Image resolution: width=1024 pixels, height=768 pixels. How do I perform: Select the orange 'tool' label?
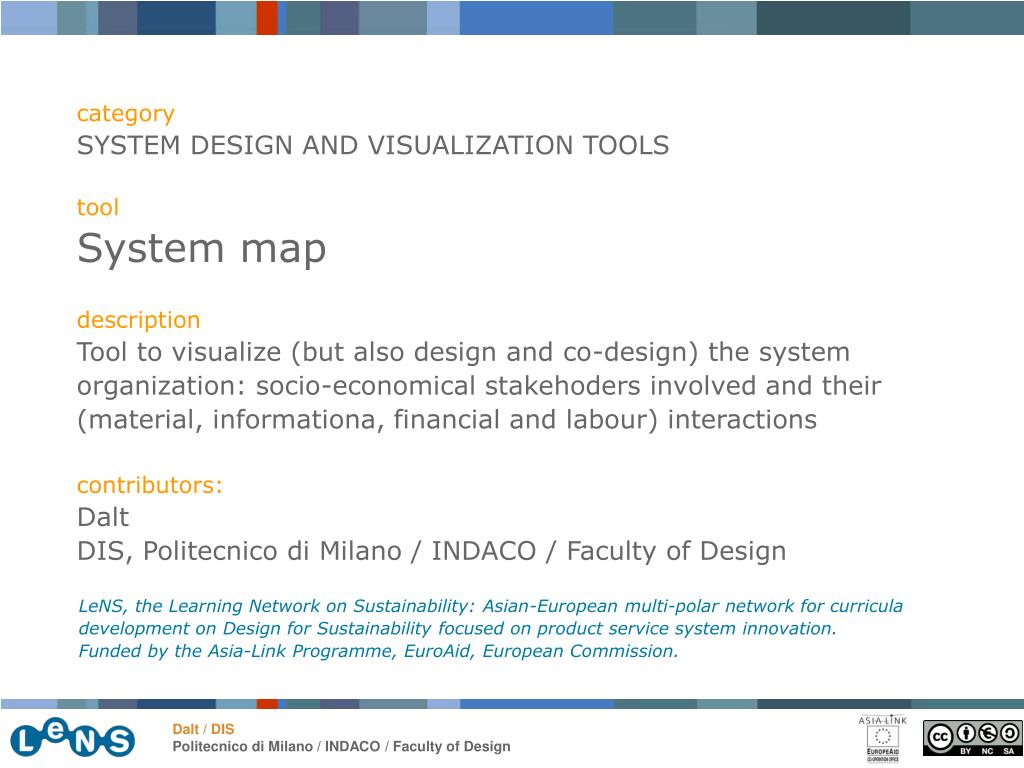(x=97, y=208)
